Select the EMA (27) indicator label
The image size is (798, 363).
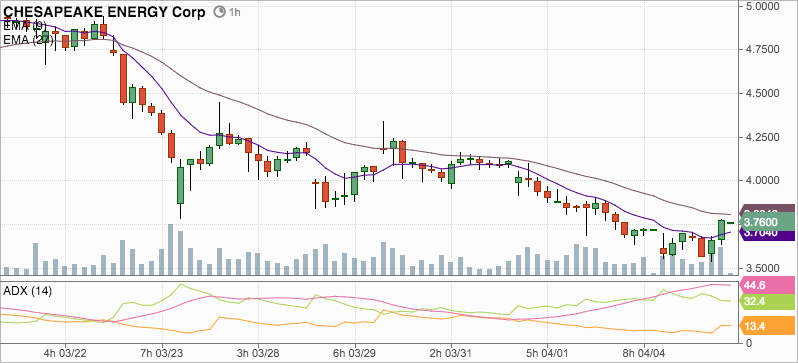(28, 40)
